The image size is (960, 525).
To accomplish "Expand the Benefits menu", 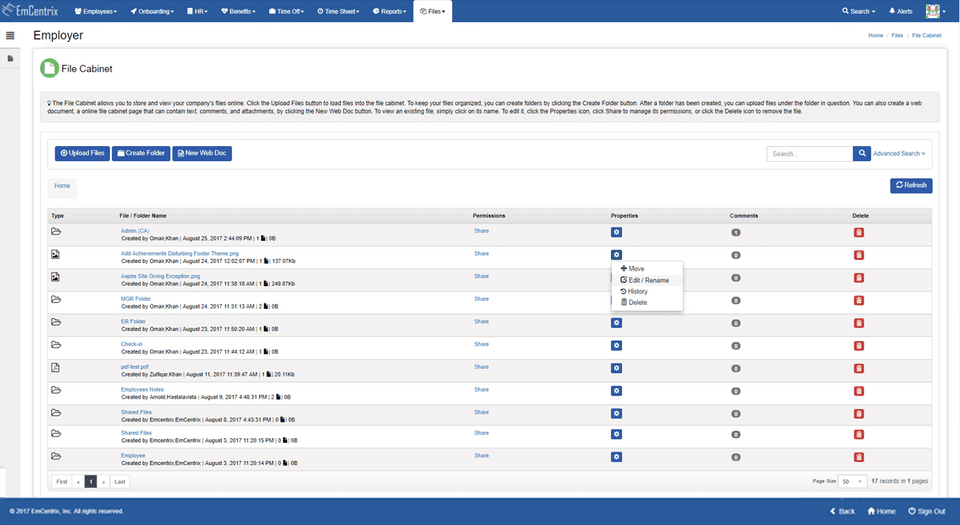I will [x=238, y=11].
